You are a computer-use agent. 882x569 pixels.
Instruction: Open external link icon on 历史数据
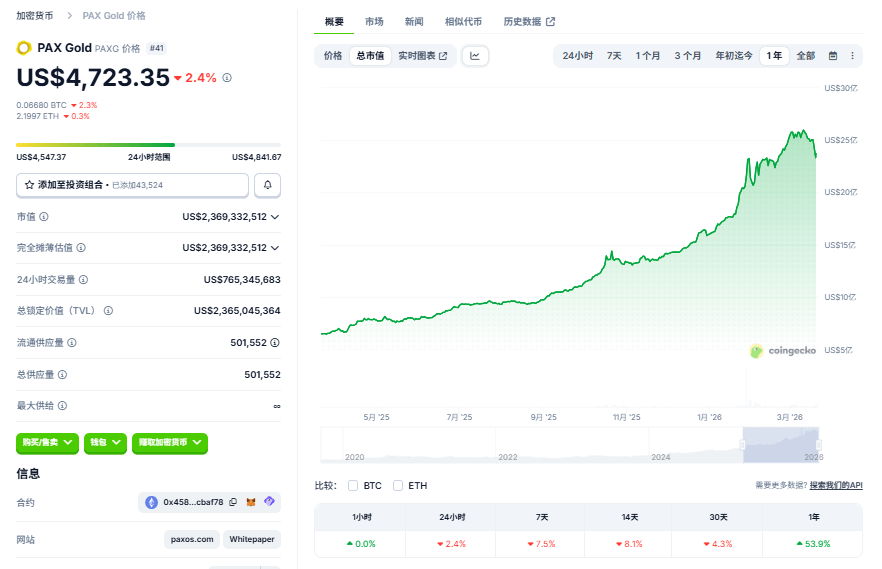[x=551, y=21]
